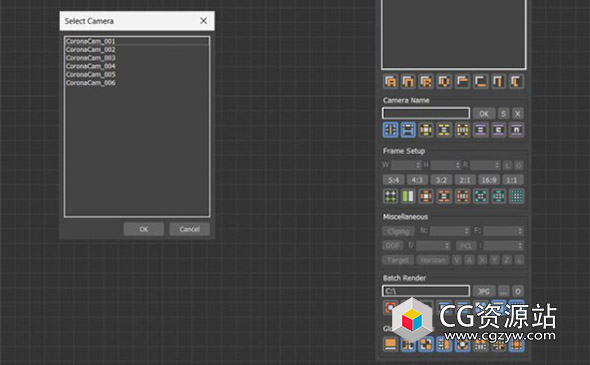Click the browse "..." button in Batch Render
Viewport: 590px width, 365px height.
(x=503, y=291)
